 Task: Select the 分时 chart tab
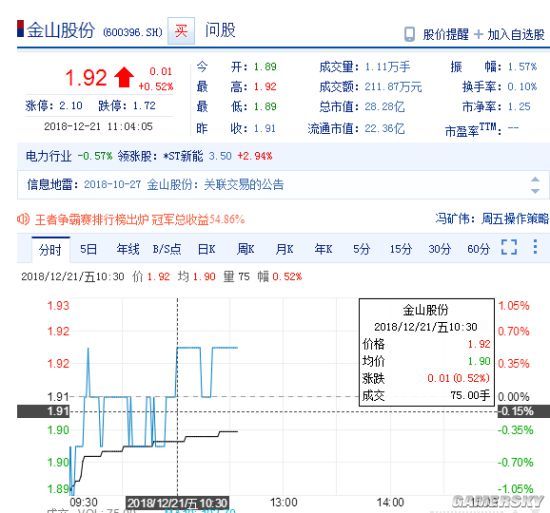click(x=50, y=250)
